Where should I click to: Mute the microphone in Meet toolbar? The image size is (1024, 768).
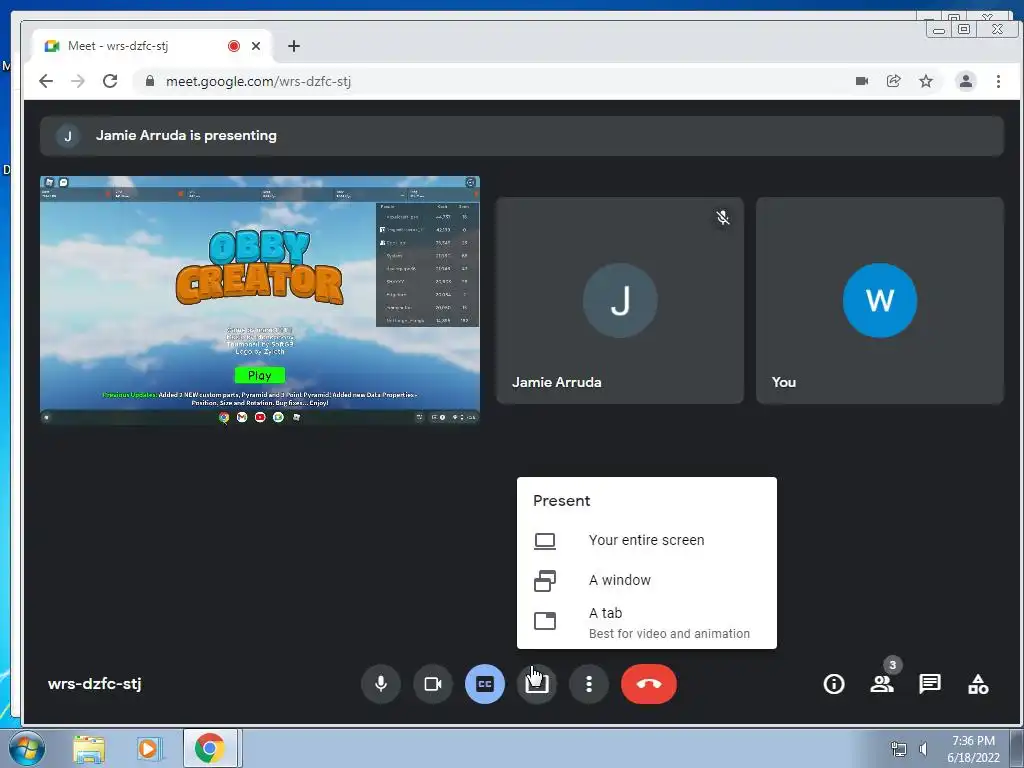pos(381,684)
